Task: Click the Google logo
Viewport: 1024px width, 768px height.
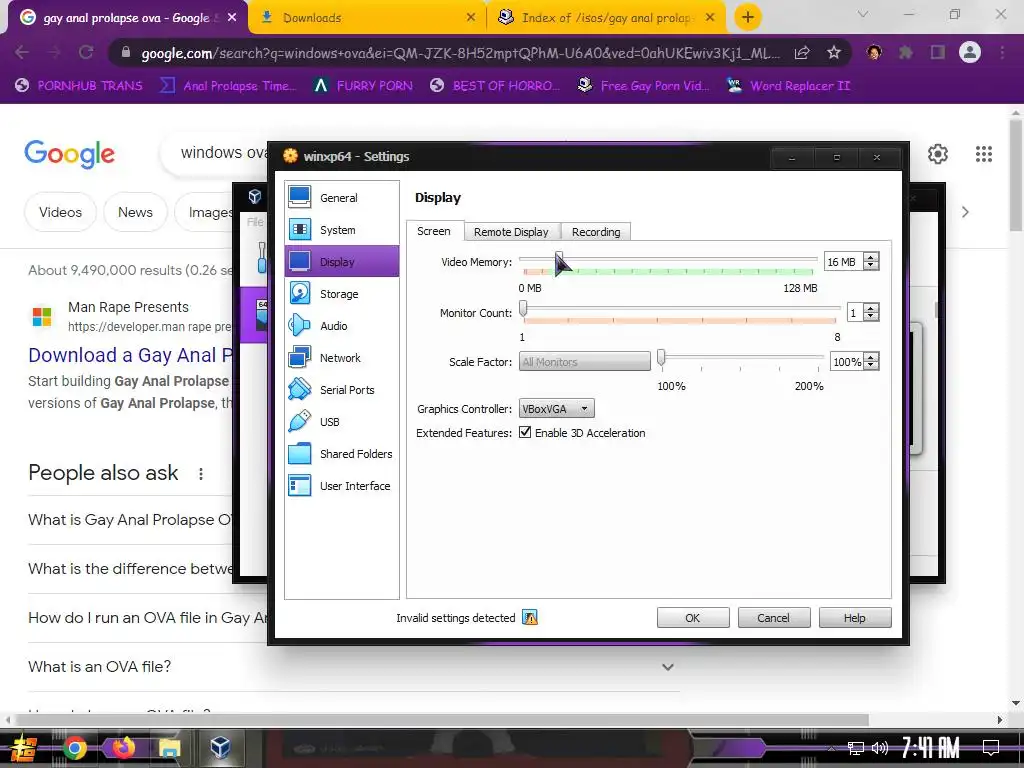Action: [x=69, y=154]
